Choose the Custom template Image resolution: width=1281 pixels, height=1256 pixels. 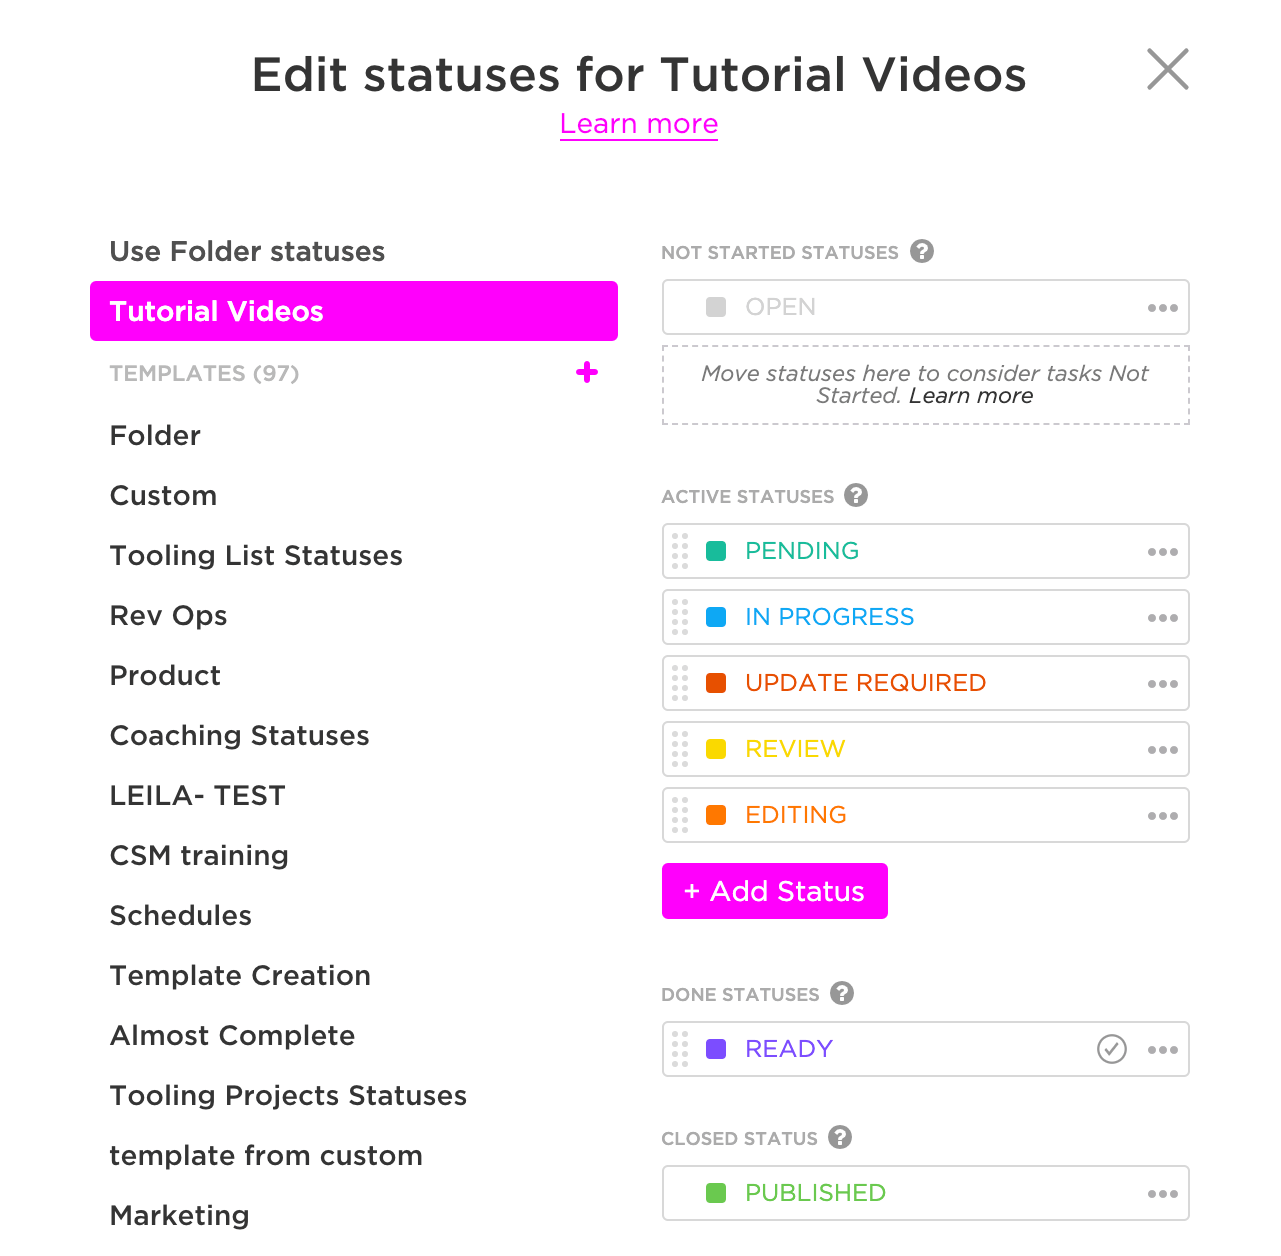click(x=163, y=495)
